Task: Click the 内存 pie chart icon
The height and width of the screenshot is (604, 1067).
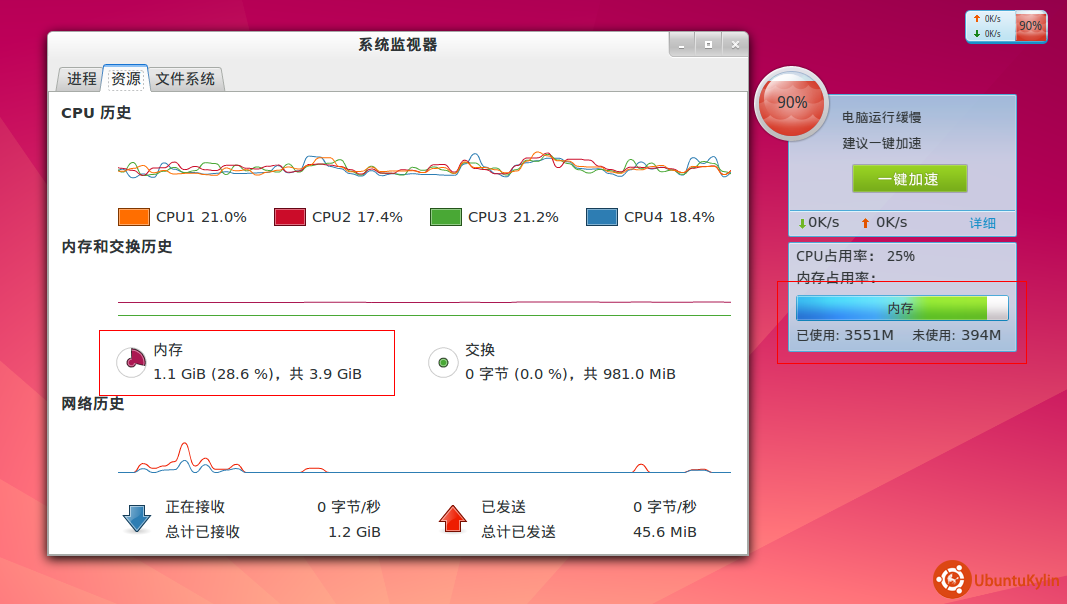Action: tap(132, 362)
